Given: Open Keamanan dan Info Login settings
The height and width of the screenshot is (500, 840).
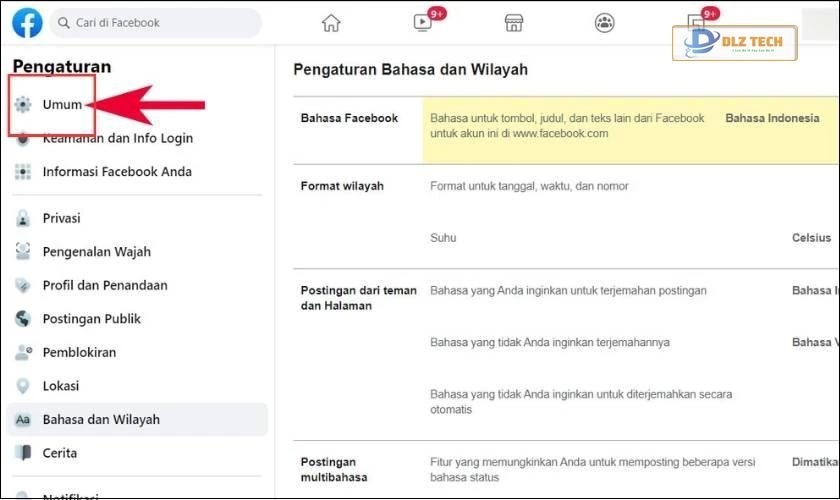Looking at the screenshot, I should (x=117, y=138).
